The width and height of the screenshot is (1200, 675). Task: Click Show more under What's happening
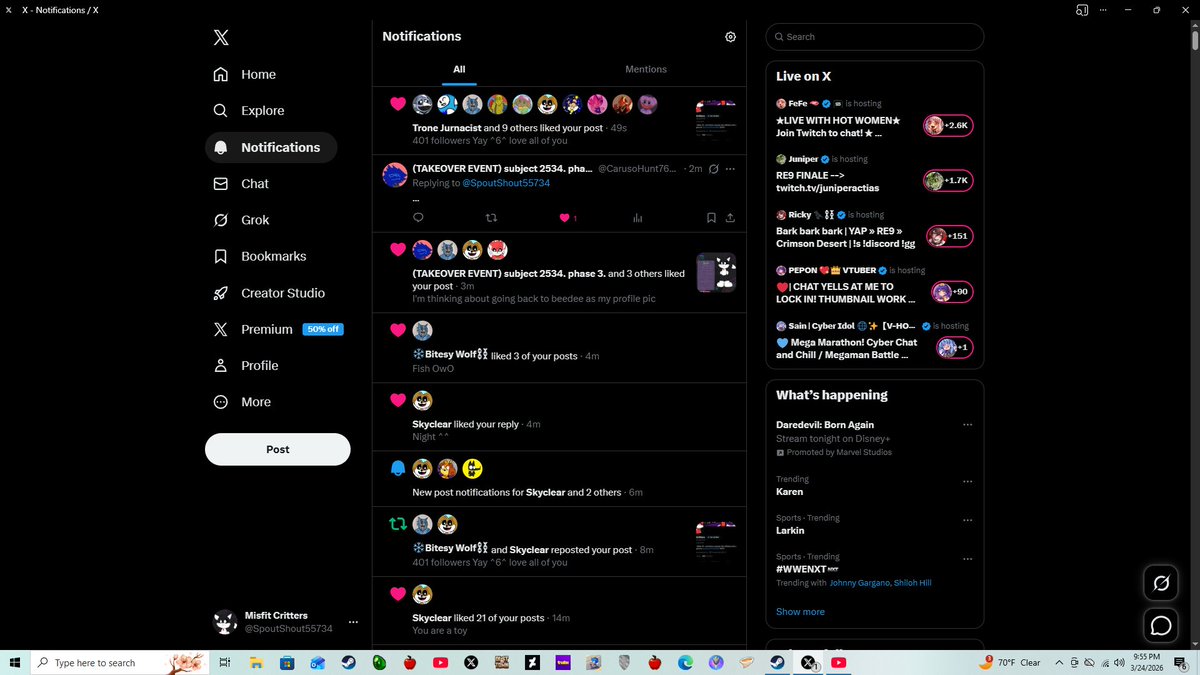[x=800, y=612]
